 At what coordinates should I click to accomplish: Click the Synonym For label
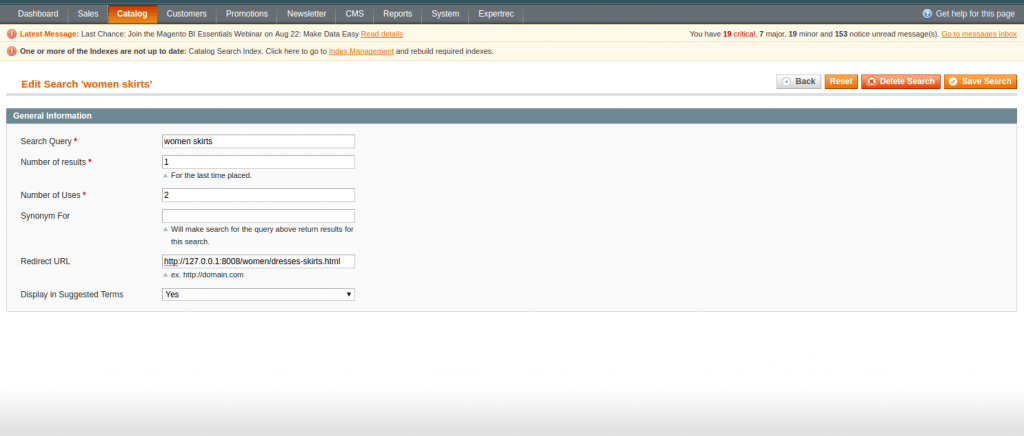pos(45,216)
